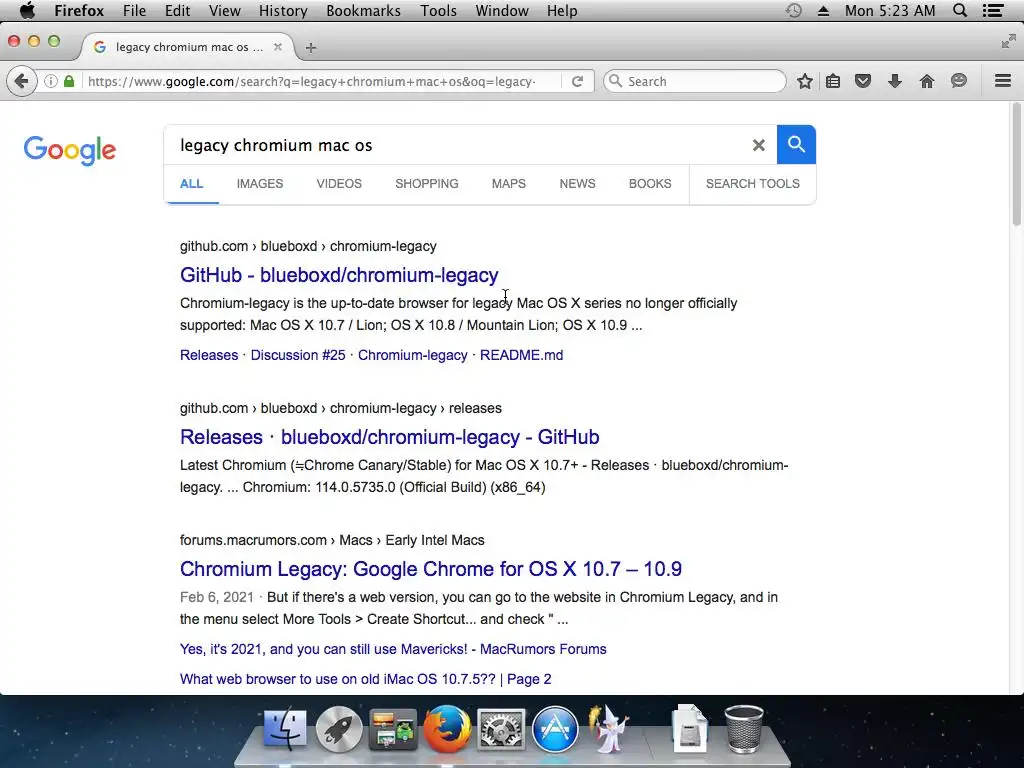Open the Bookmarks menu

(364, 10)
